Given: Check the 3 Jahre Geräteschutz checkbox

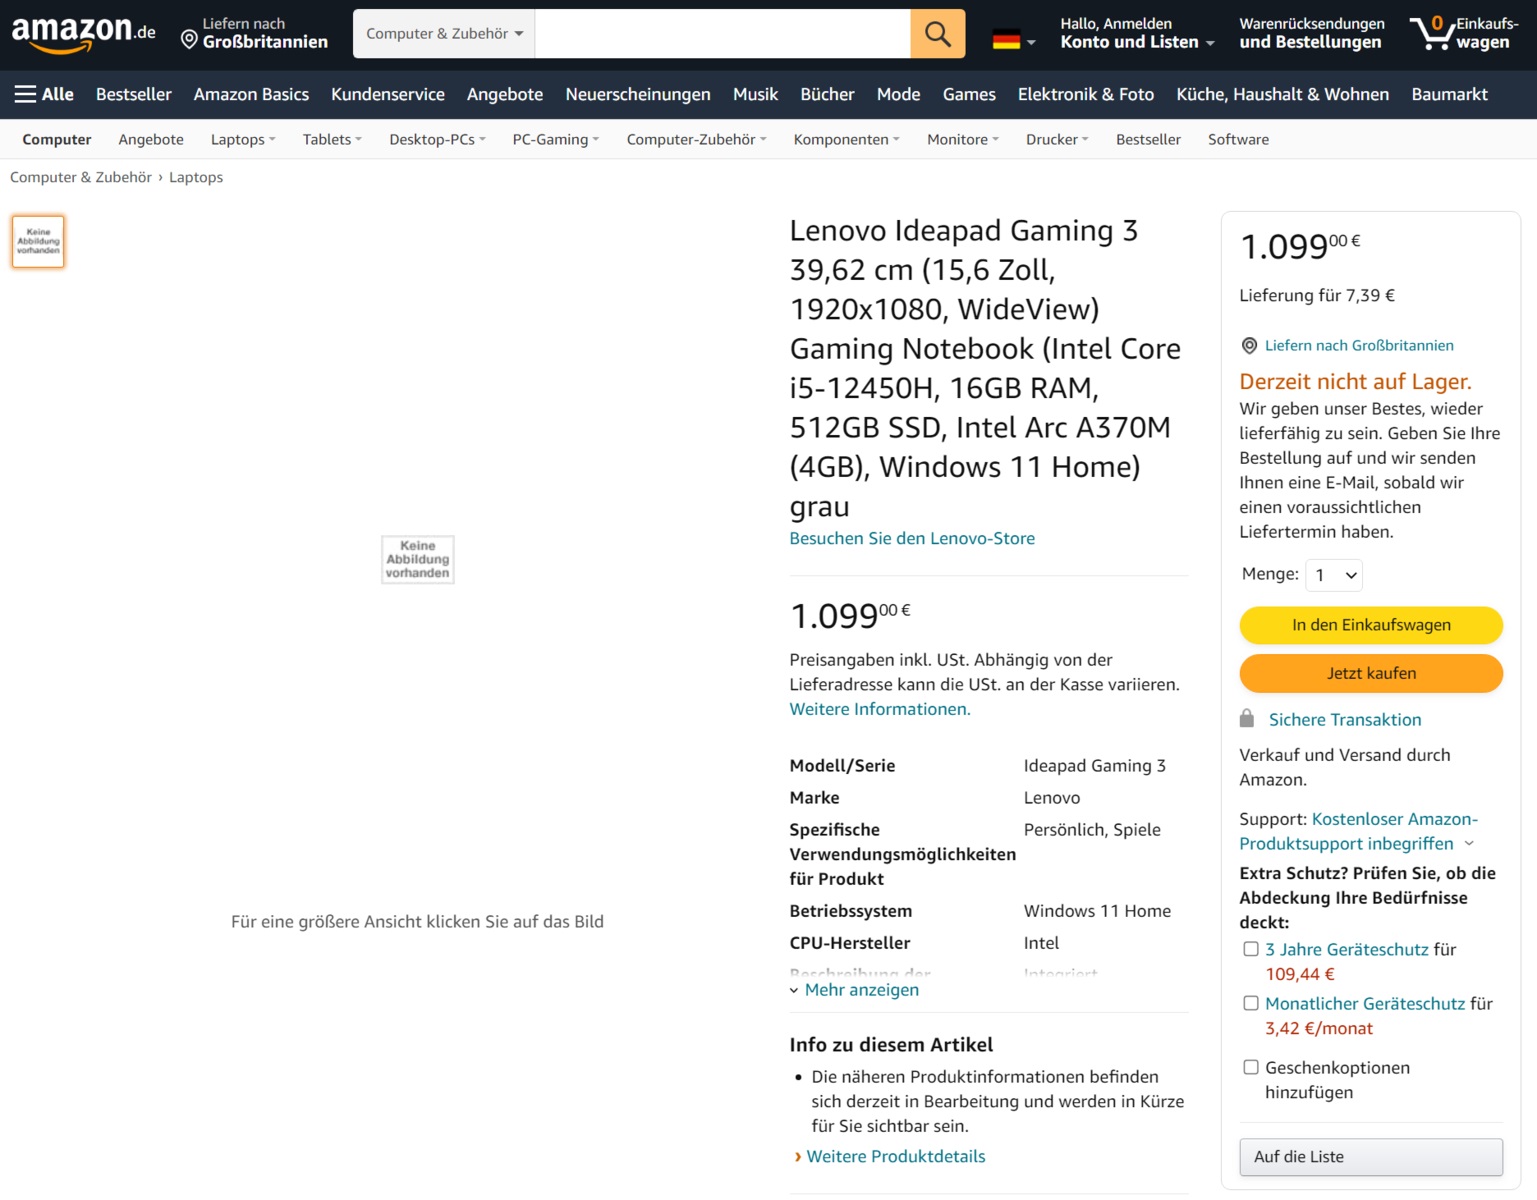Looking at the screenshot, I should tap(1250, 949).
